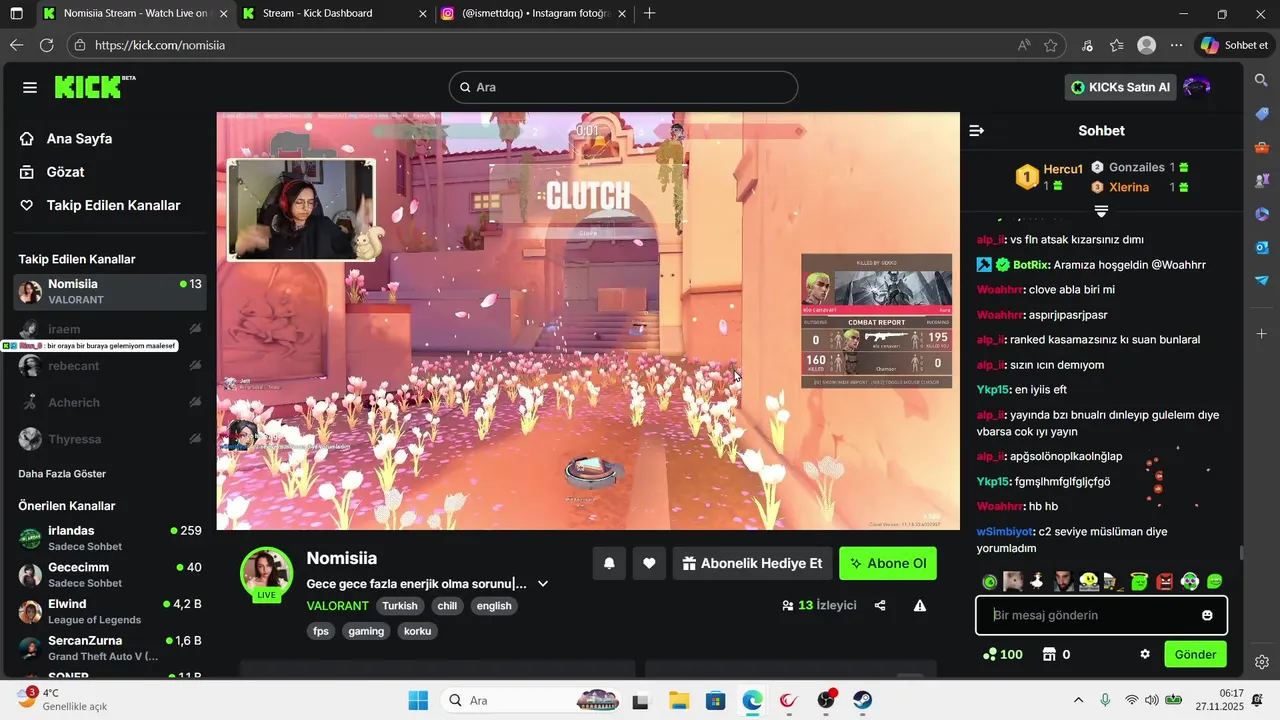The height and width of the screenshot is (720, 1280).
Task: Open Gonzailes gifter profile
Action: [x=1137, y=168]
